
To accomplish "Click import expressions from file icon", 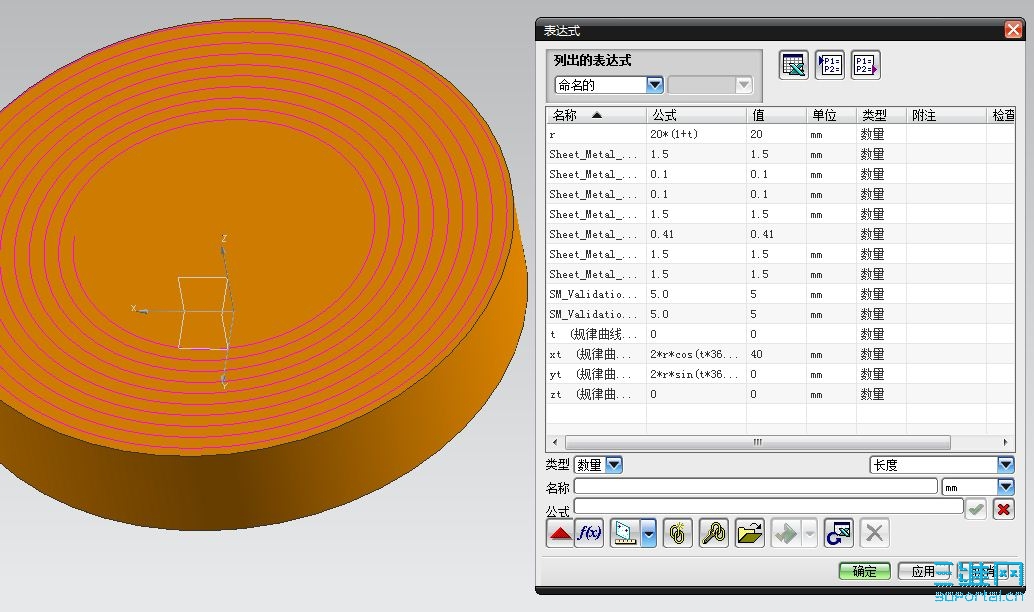I will tap(830, 65).
